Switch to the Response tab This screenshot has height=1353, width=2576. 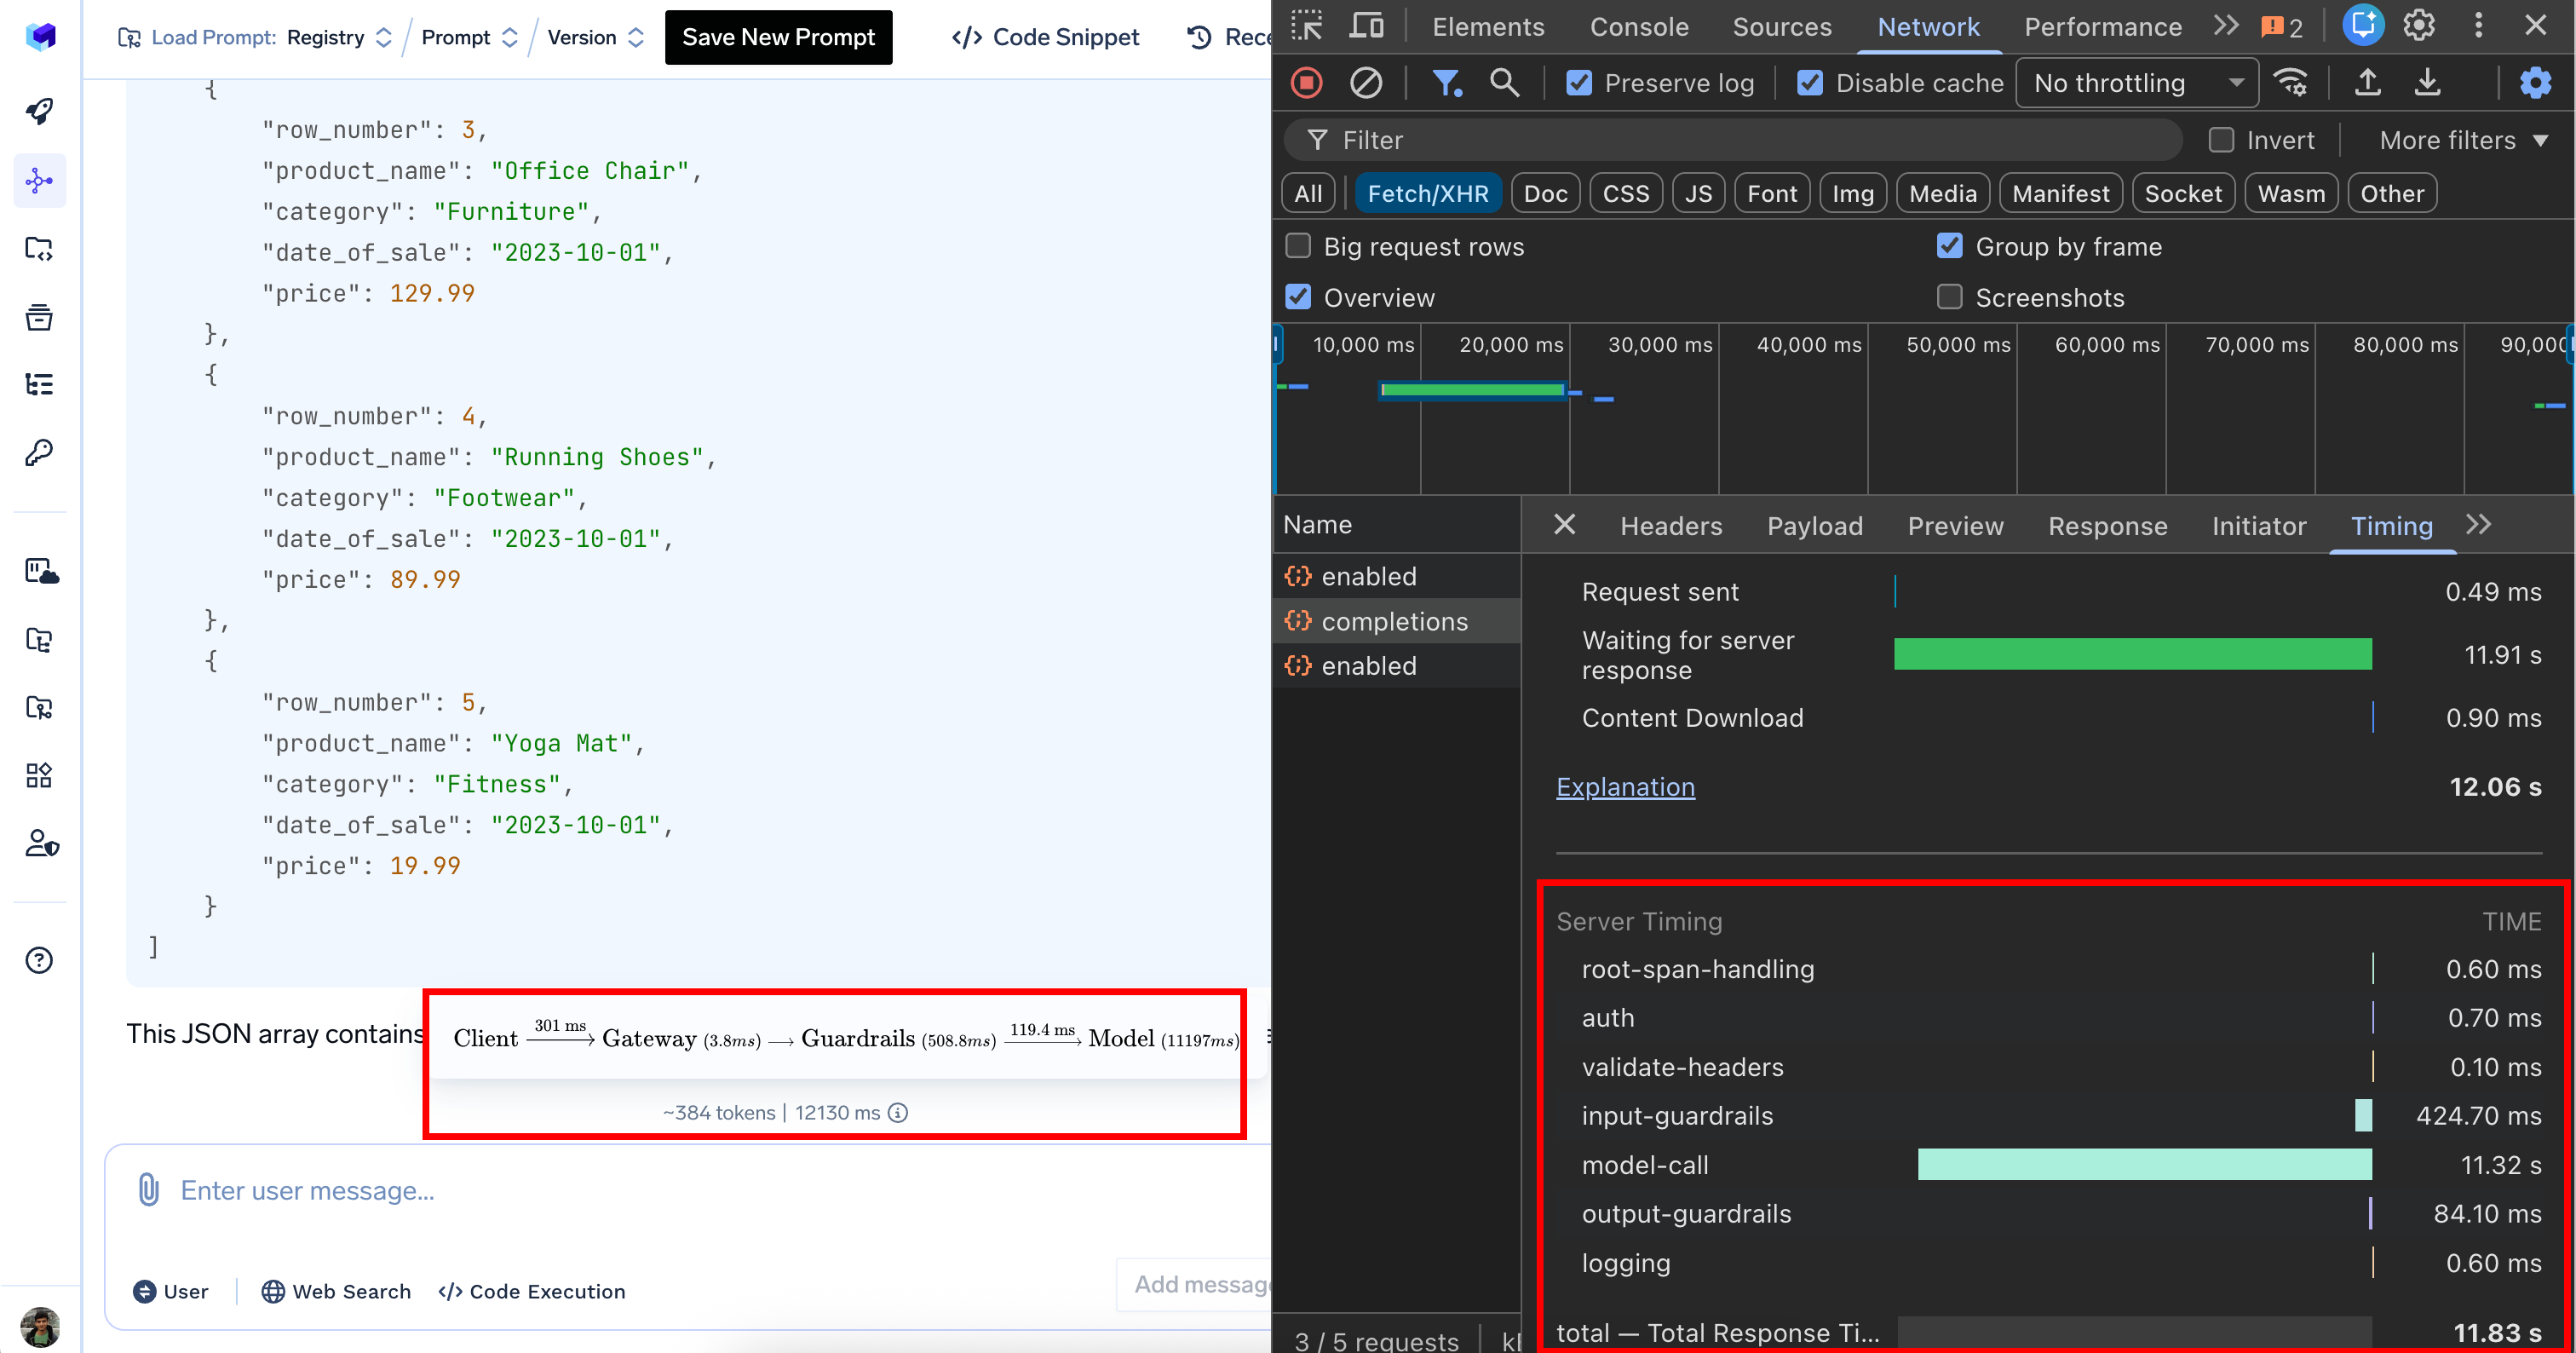point(2106,526)
